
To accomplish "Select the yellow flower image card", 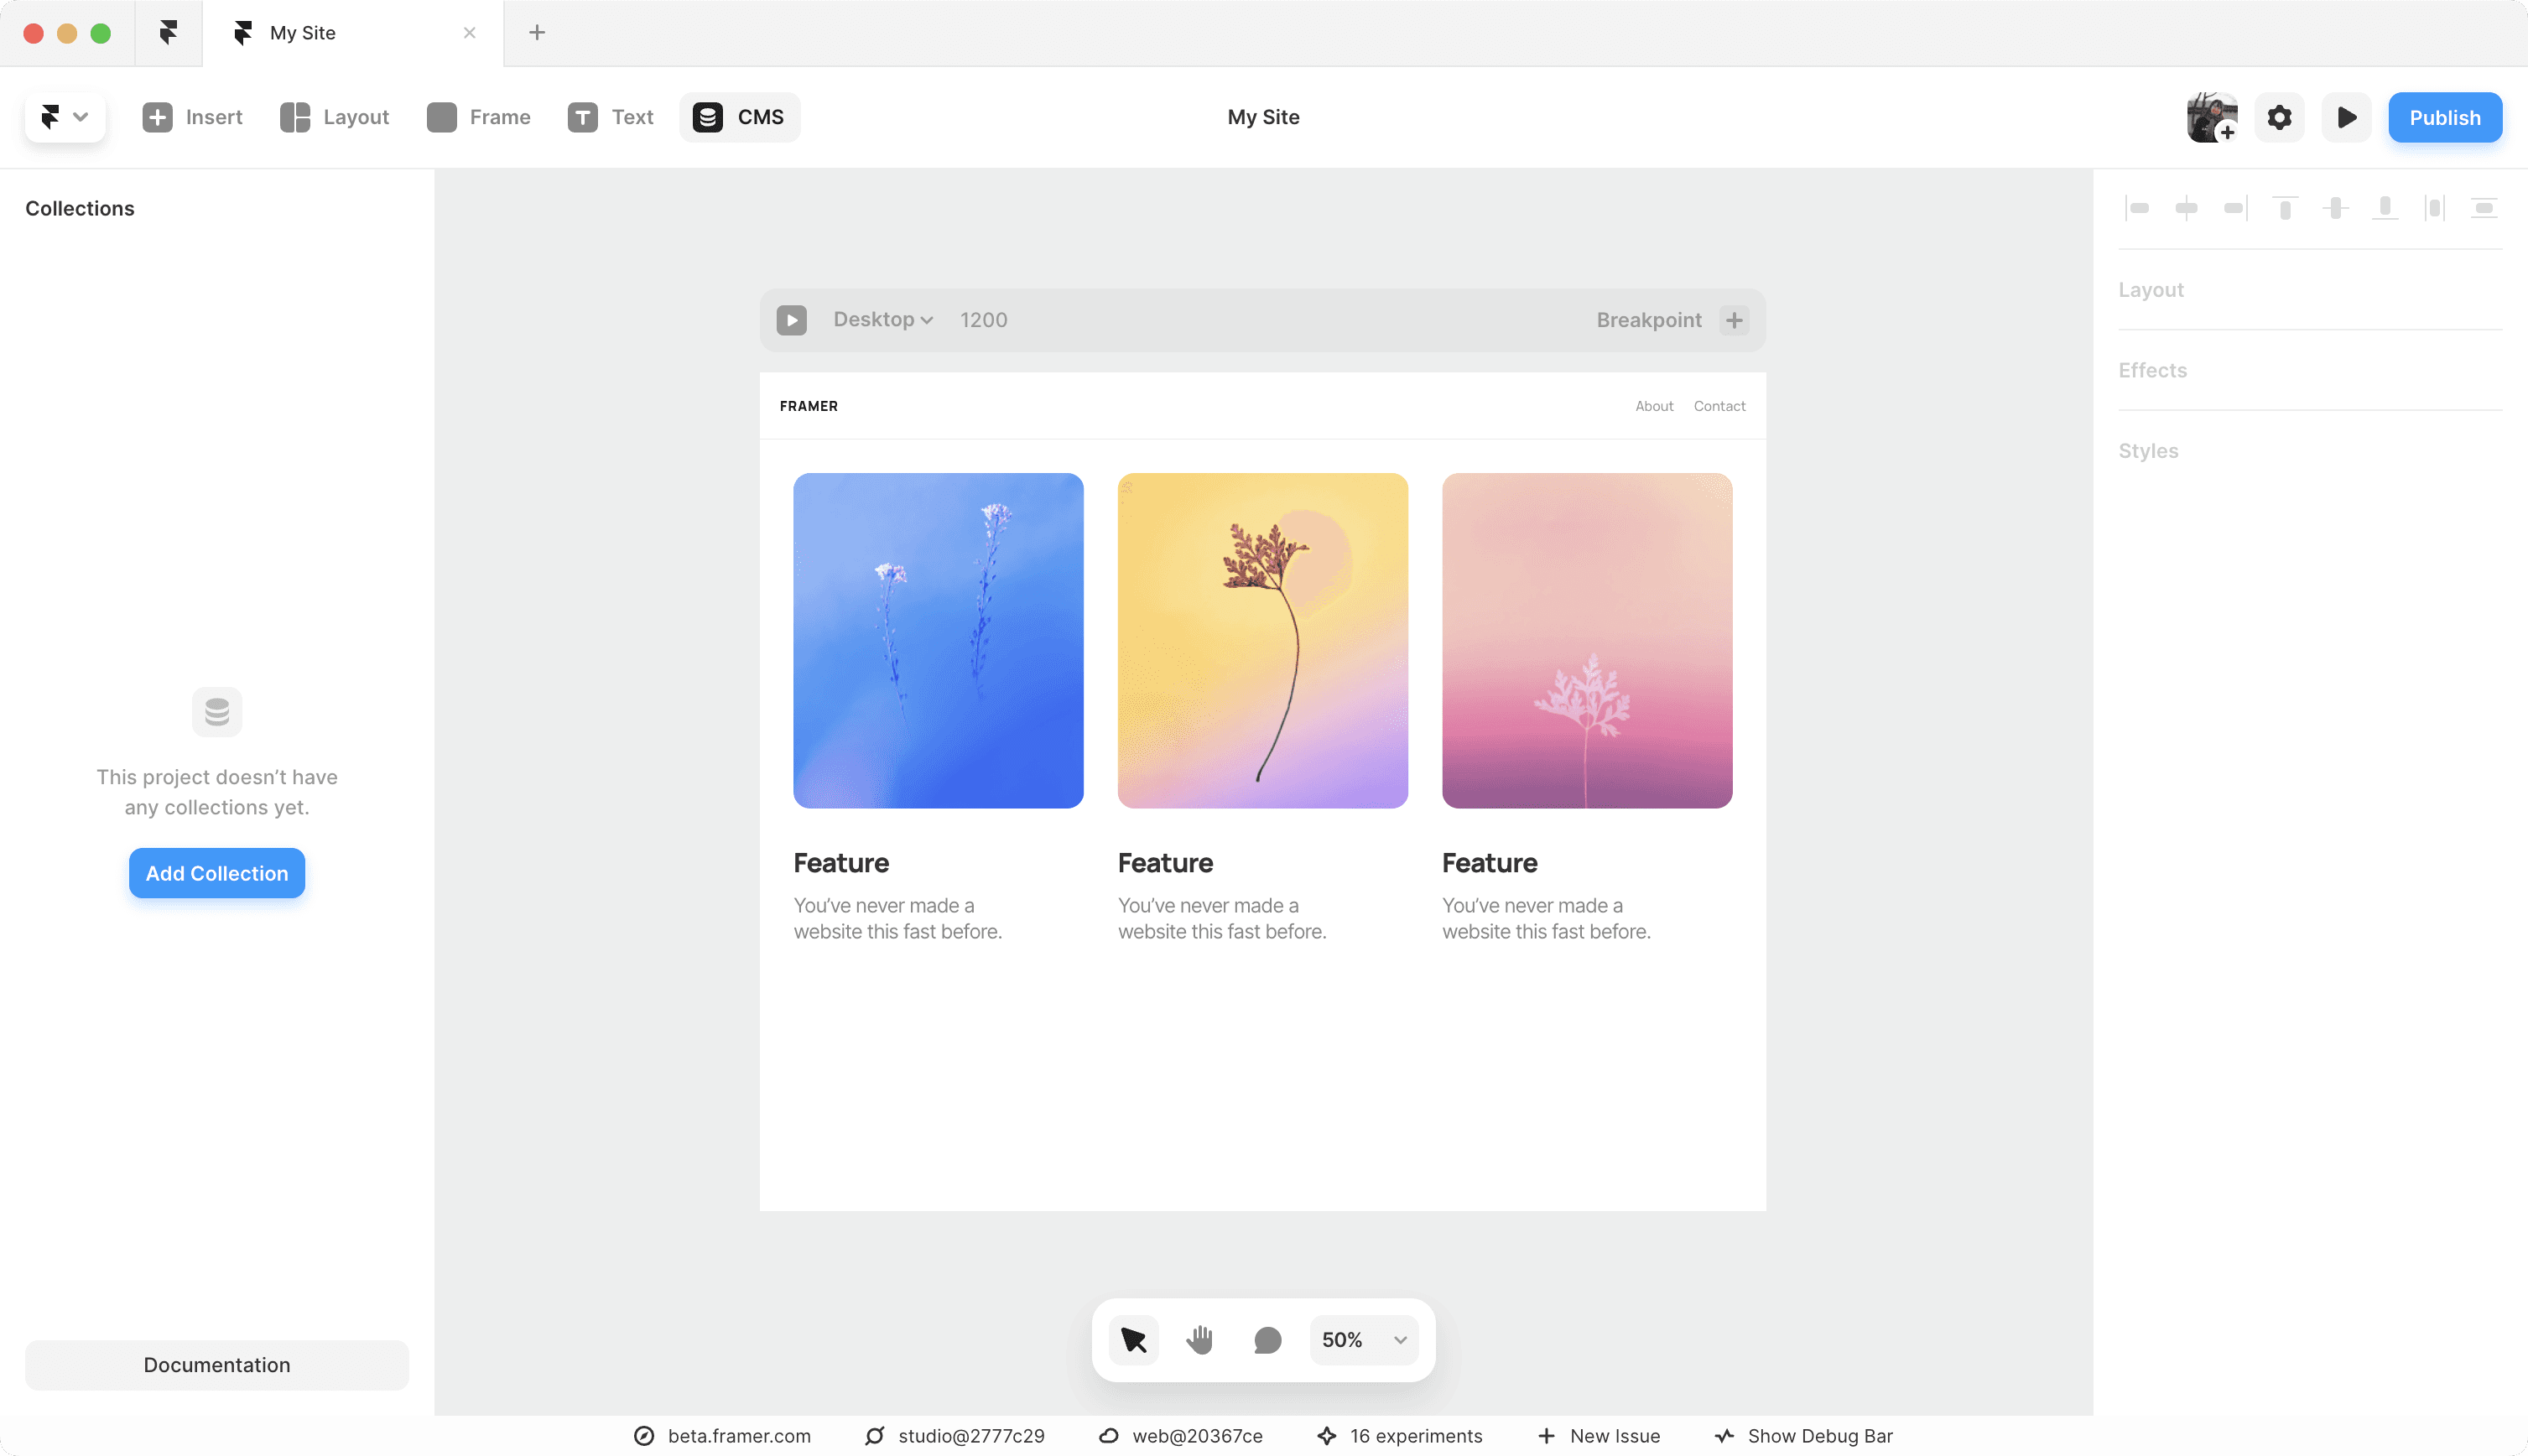I will [1262, 640].
